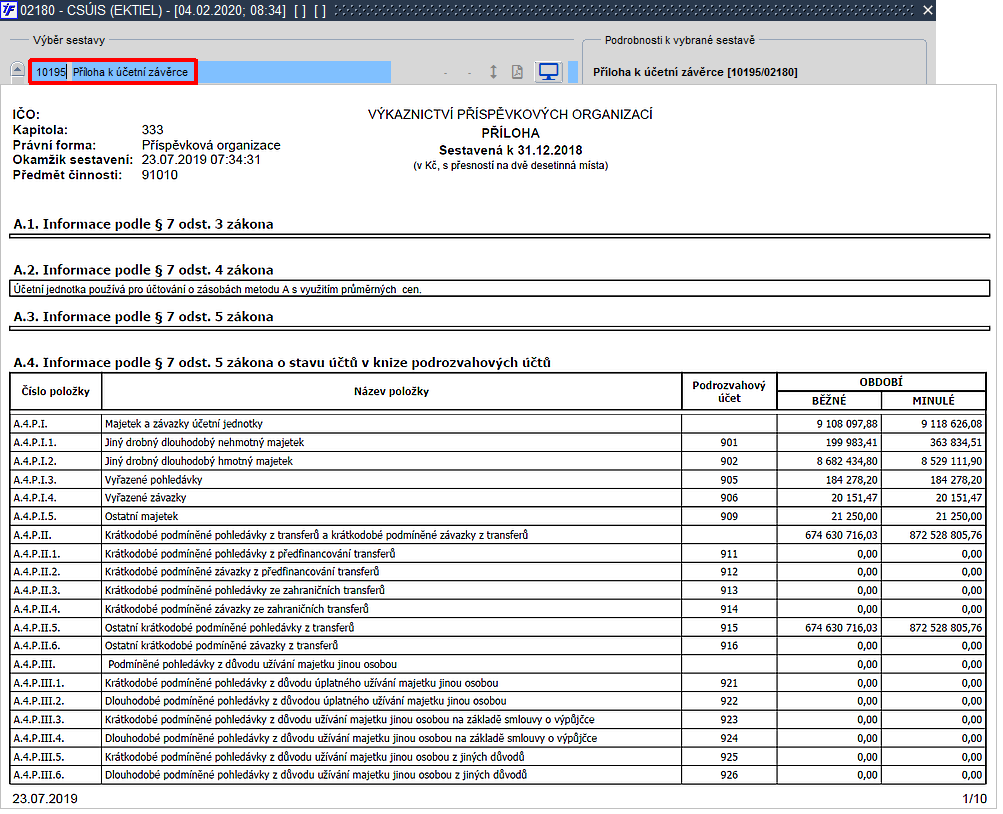Click the Název položky column header
Image resolution: width=1003 pixels, height=814 pixels.
391,391
